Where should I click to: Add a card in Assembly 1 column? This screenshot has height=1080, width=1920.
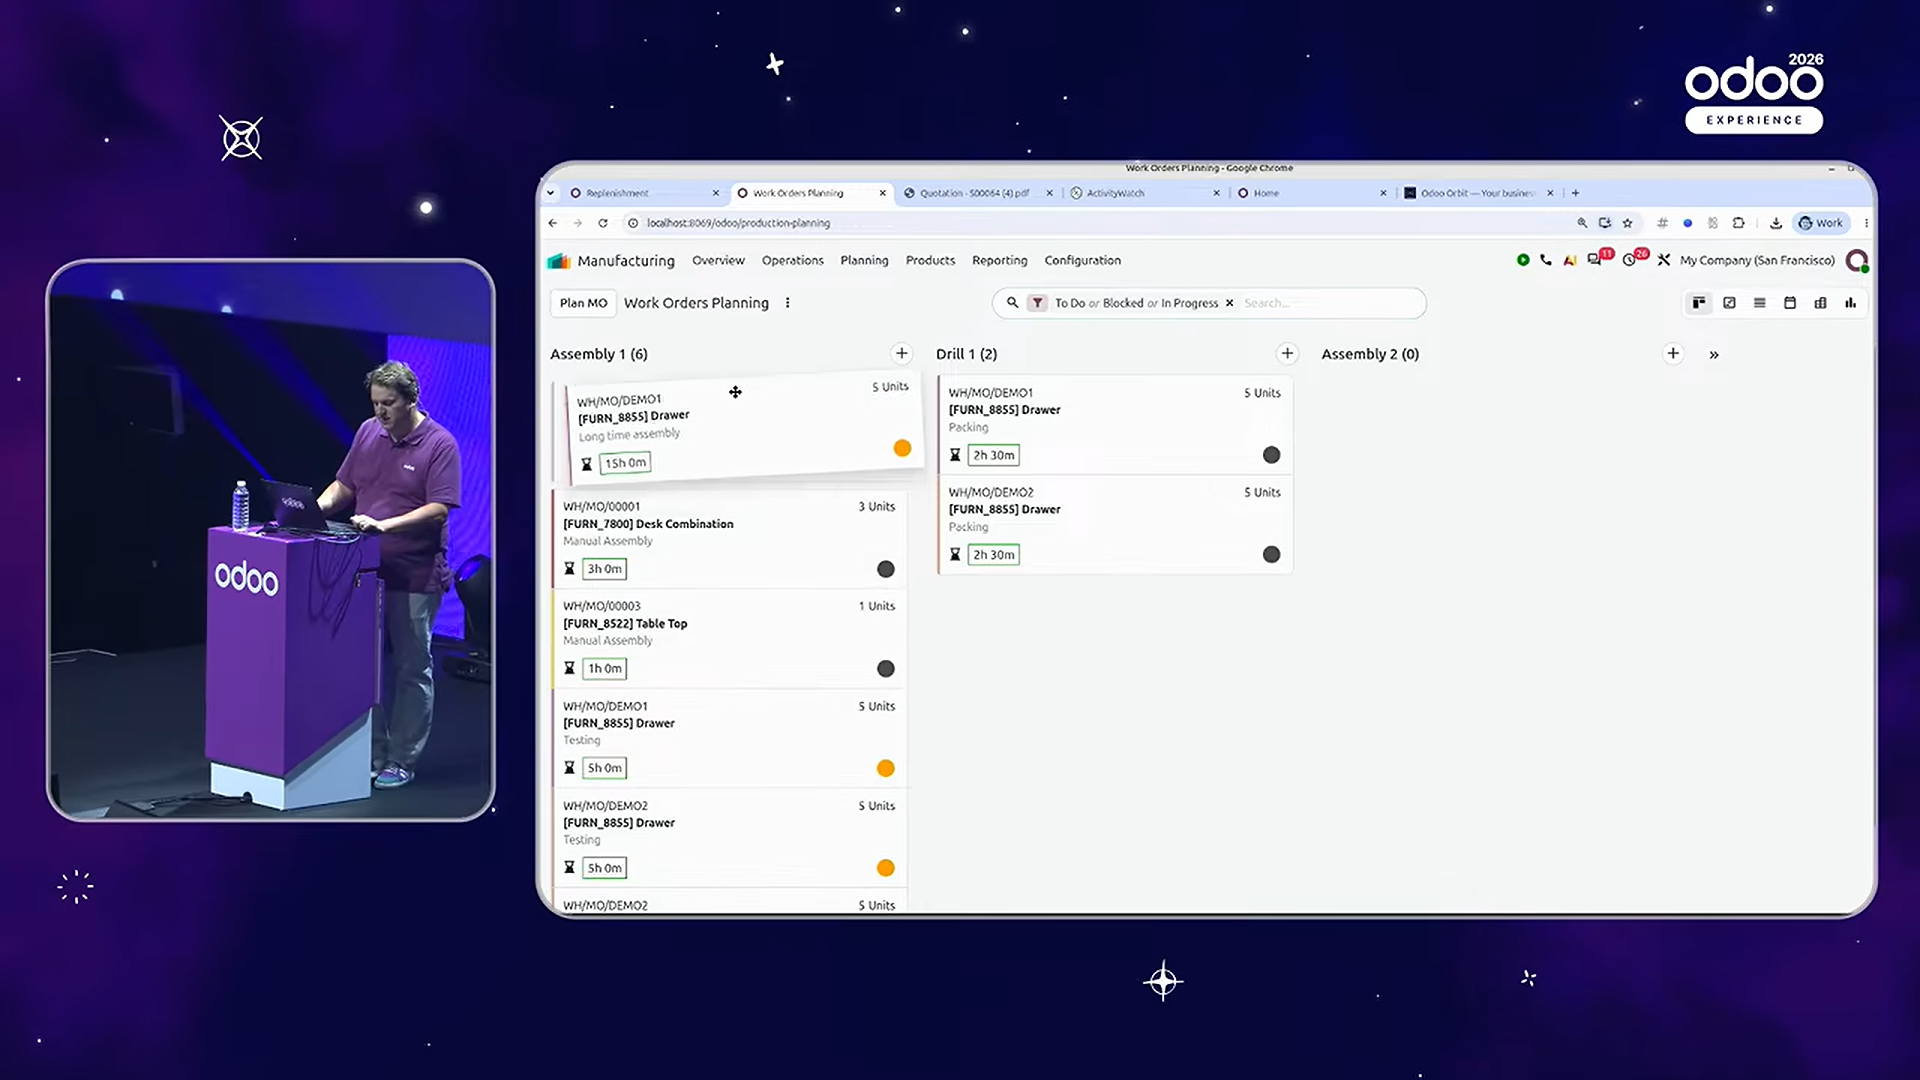pos(901,354)
